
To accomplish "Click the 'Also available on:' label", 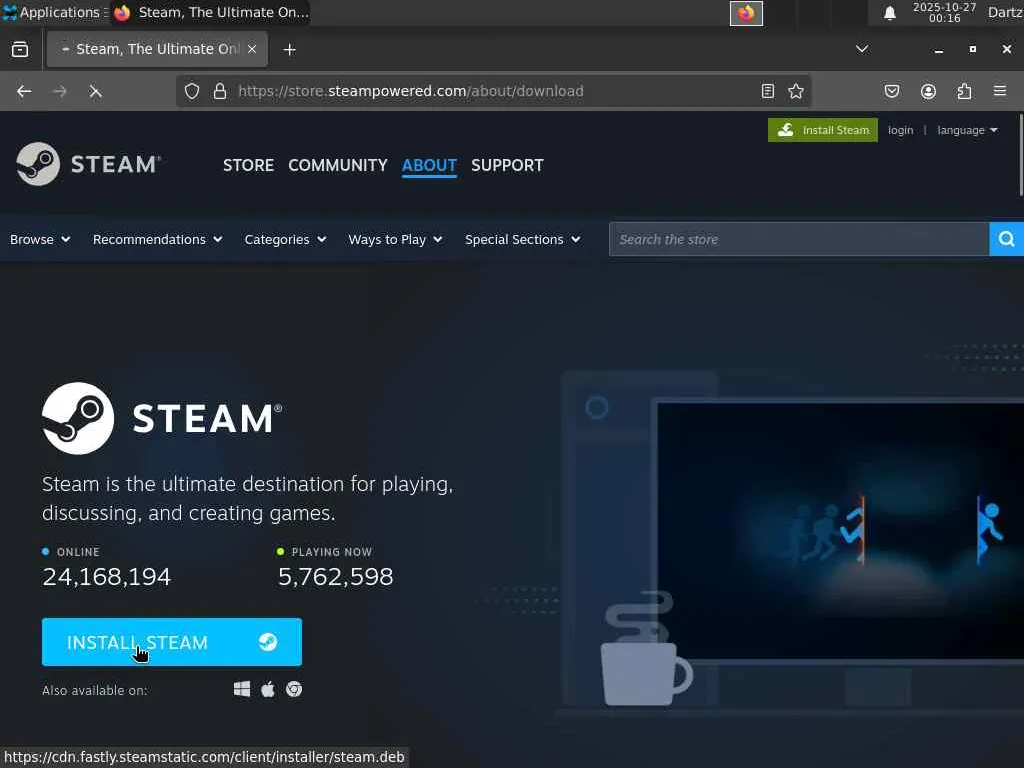I will pyautogui.click(x=95, y=690).
